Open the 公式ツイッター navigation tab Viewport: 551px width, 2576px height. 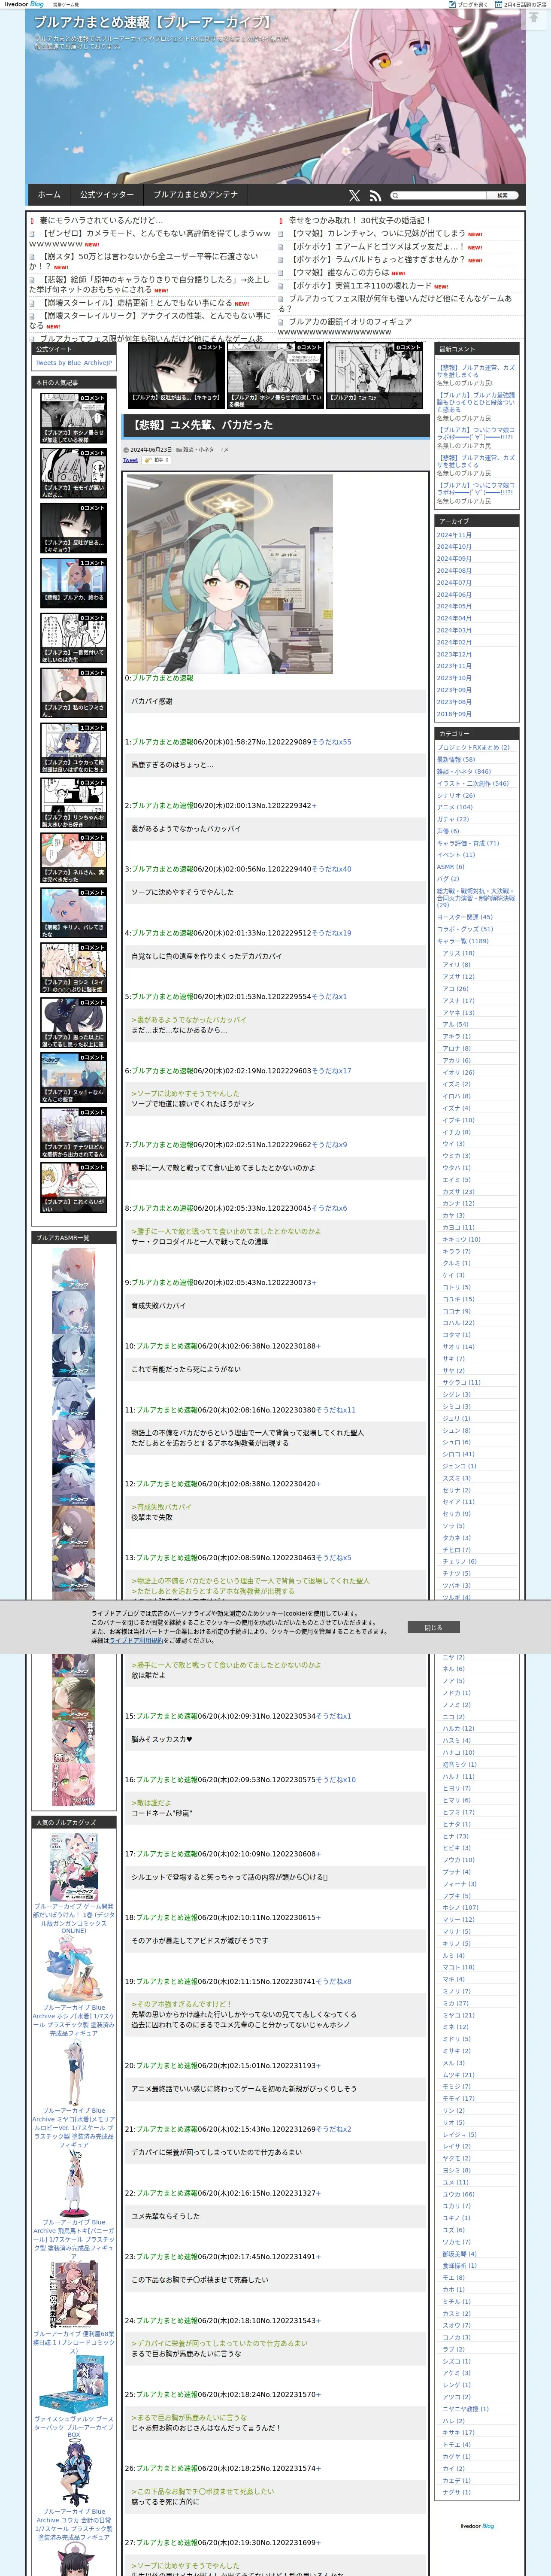(x=107, y=195)
